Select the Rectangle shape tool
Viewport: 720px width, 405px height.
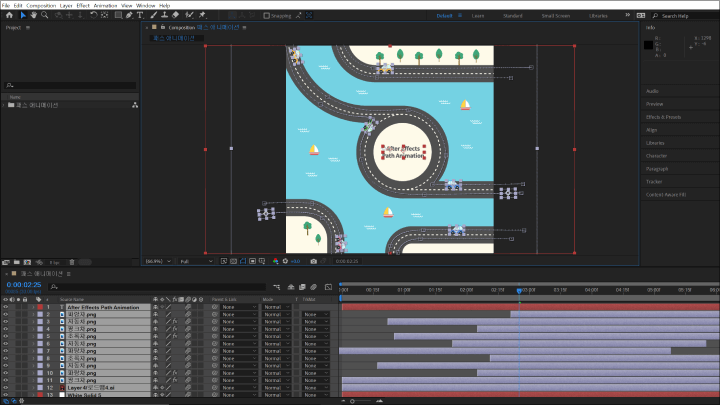118,15
